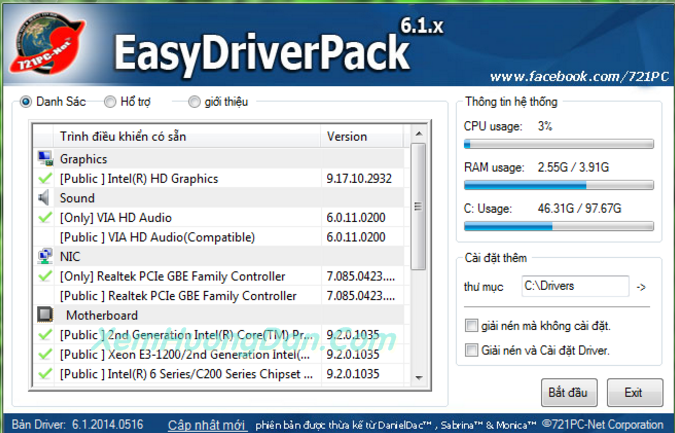Click the Graphics category monitor icon
Viewport: 675px width, 433px height.
[45, 159]
